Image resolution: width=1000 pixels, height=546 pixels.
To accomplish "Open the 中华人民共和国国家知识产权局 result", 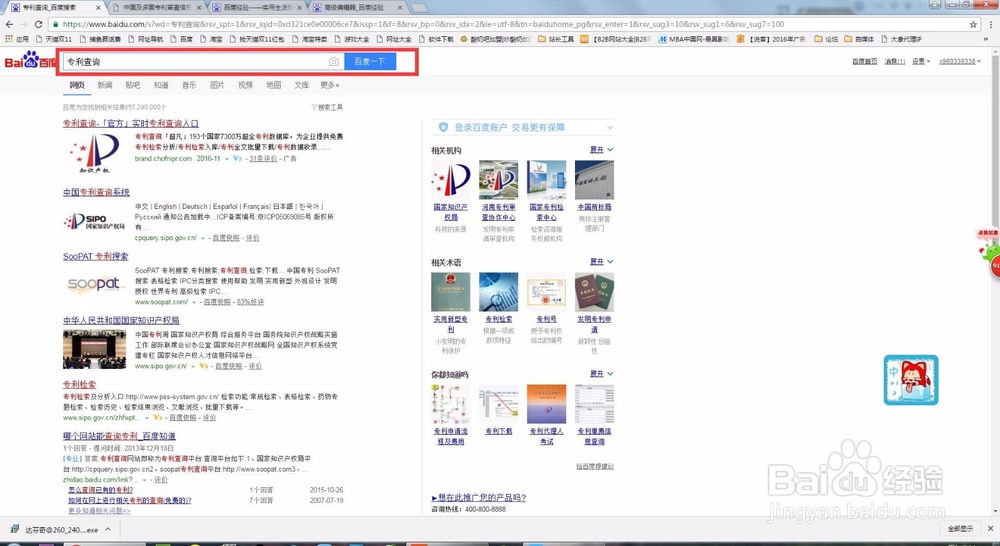I will pos(121,320).
